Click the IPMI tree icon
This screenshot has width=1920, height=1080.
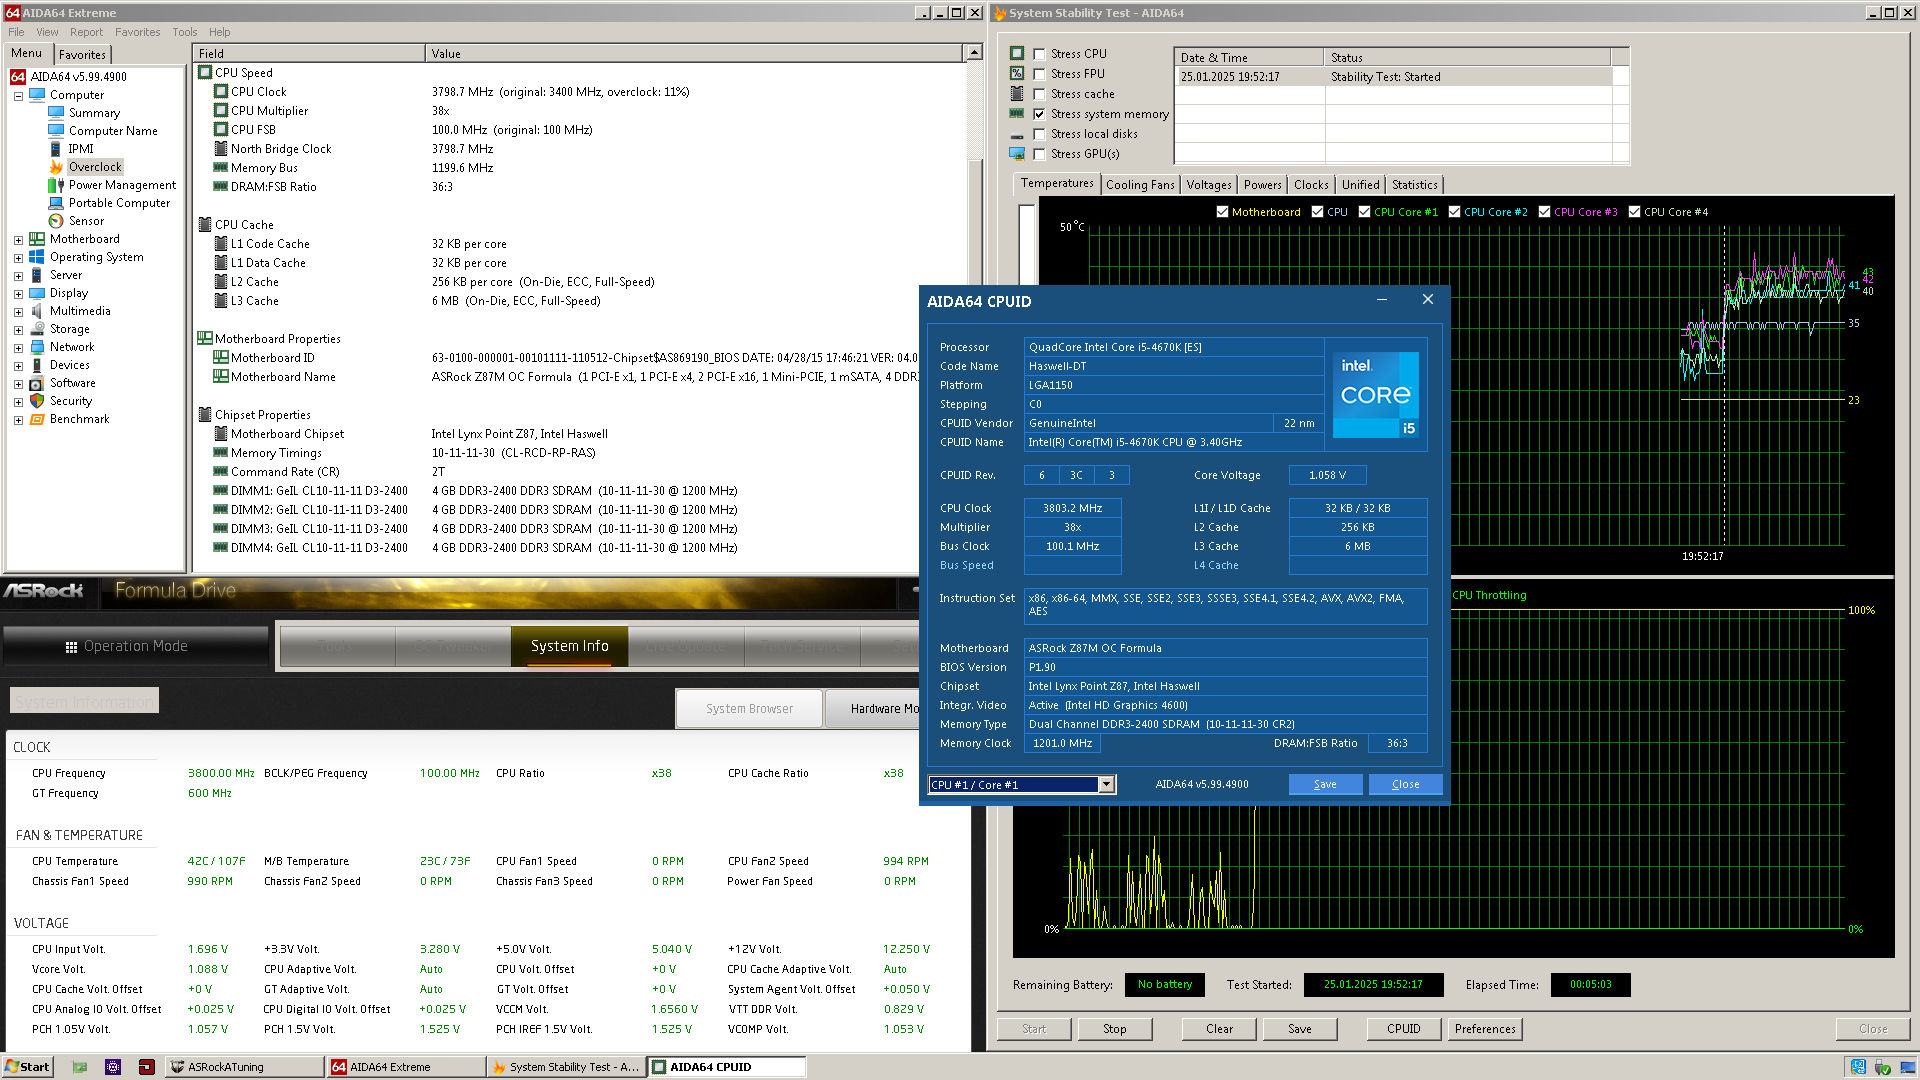pyautogui.click(x=56, y=149)
